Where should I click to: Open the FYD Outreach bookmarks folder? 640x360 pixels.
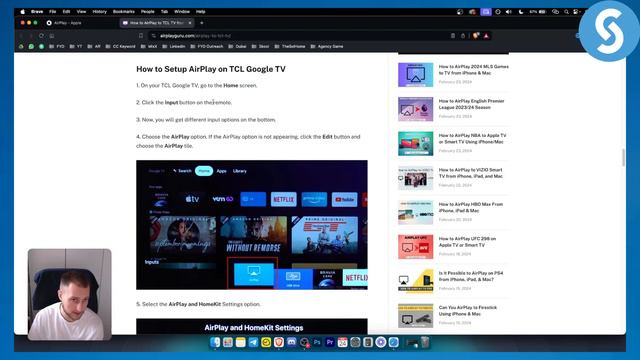click(x=207, y=47)
